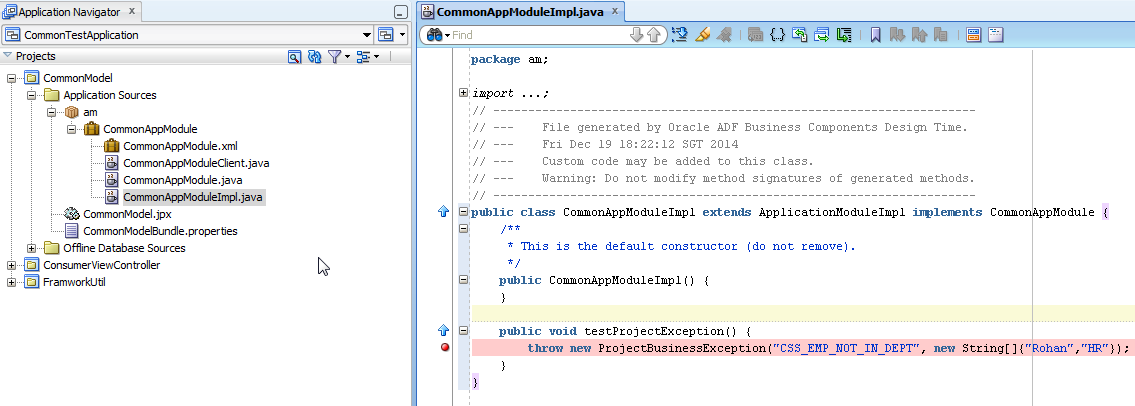Collapse the CommonAppModuleImpl class code block
The height and width of the screenshot is (406, 1135).
[463, 212]
